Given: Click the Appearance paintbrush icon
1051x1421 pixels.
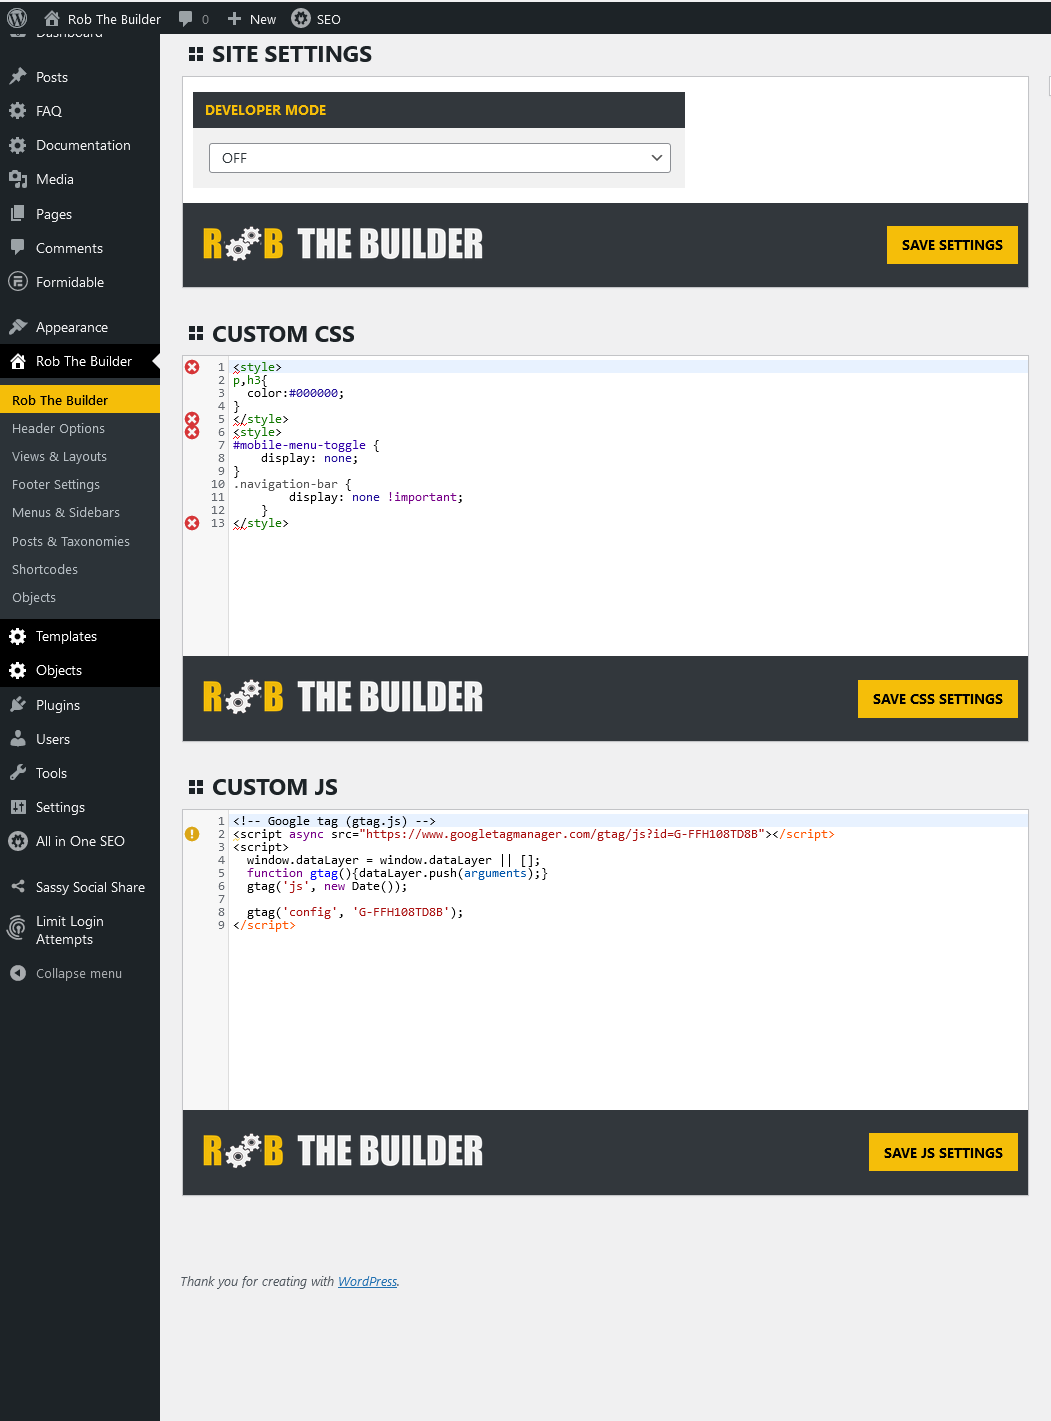Looking at the screenshot, I should [18, 327].
